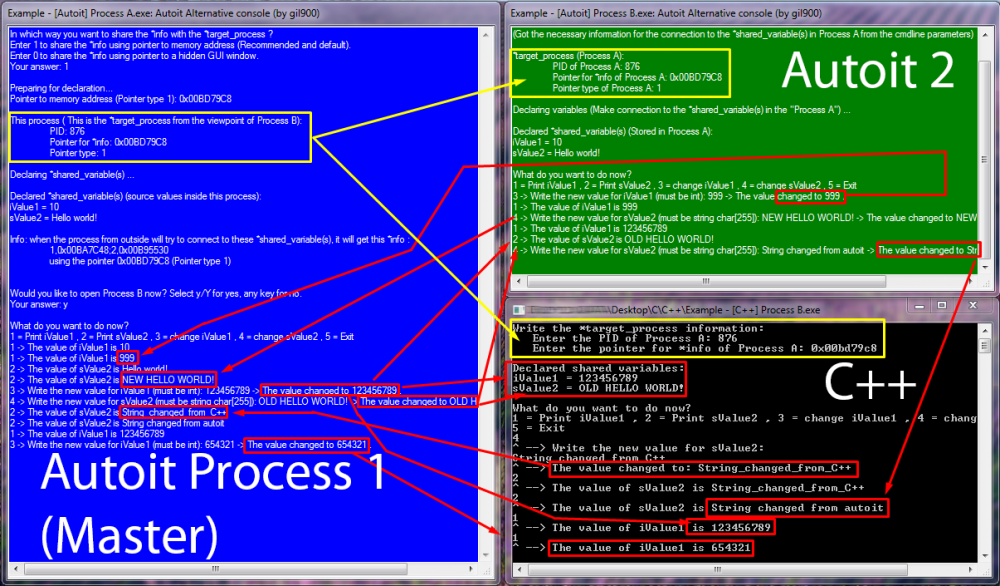Viewport: 1000px width, 586px height.
Task: Click 'iValue1 = 123456789' in C++ console
Action: pyautogui.click(x=575, y=378)
